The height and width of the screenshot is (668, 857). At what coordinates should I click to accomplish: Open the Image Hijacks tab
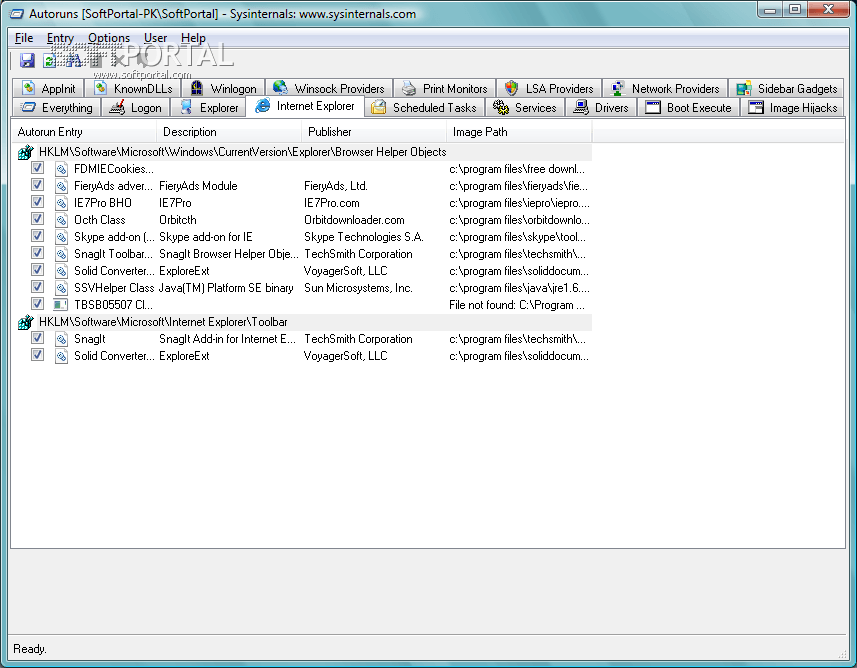point(793,108)
